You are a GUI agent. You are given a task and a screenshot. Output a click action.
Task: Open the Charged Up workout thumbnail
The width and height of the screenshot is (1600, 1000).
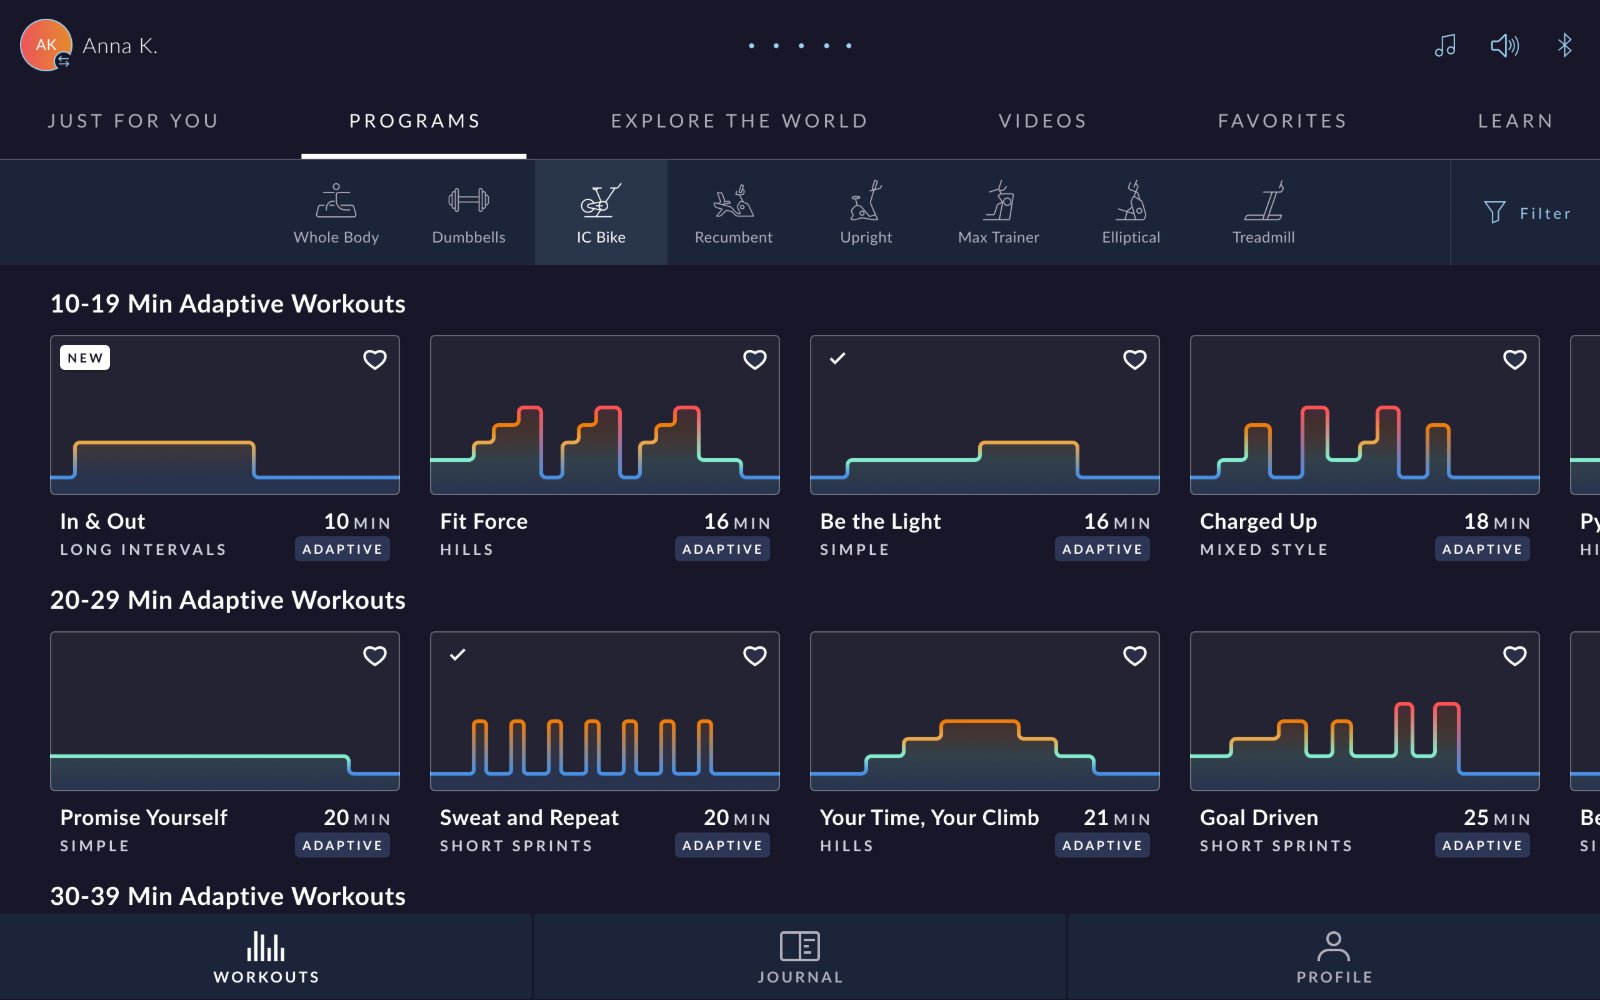tap(1365, 415)
